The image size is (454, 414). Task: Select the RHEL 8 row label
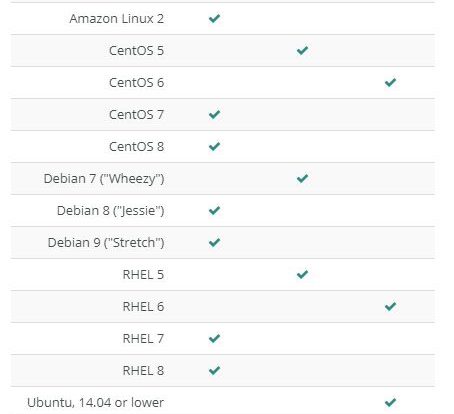(x=143, y=371)
